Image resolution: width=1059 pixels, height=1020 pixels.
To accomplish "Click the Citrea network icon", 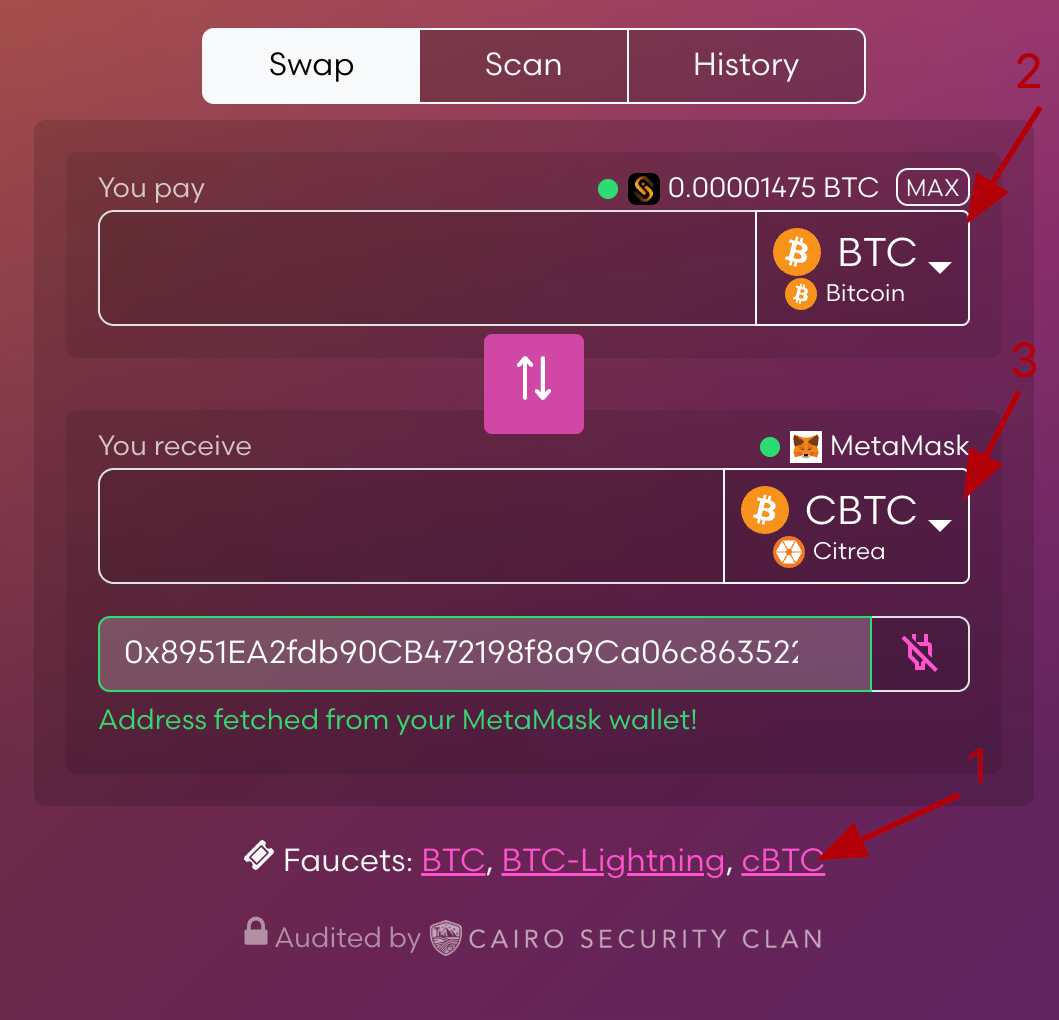I will 789,551.
